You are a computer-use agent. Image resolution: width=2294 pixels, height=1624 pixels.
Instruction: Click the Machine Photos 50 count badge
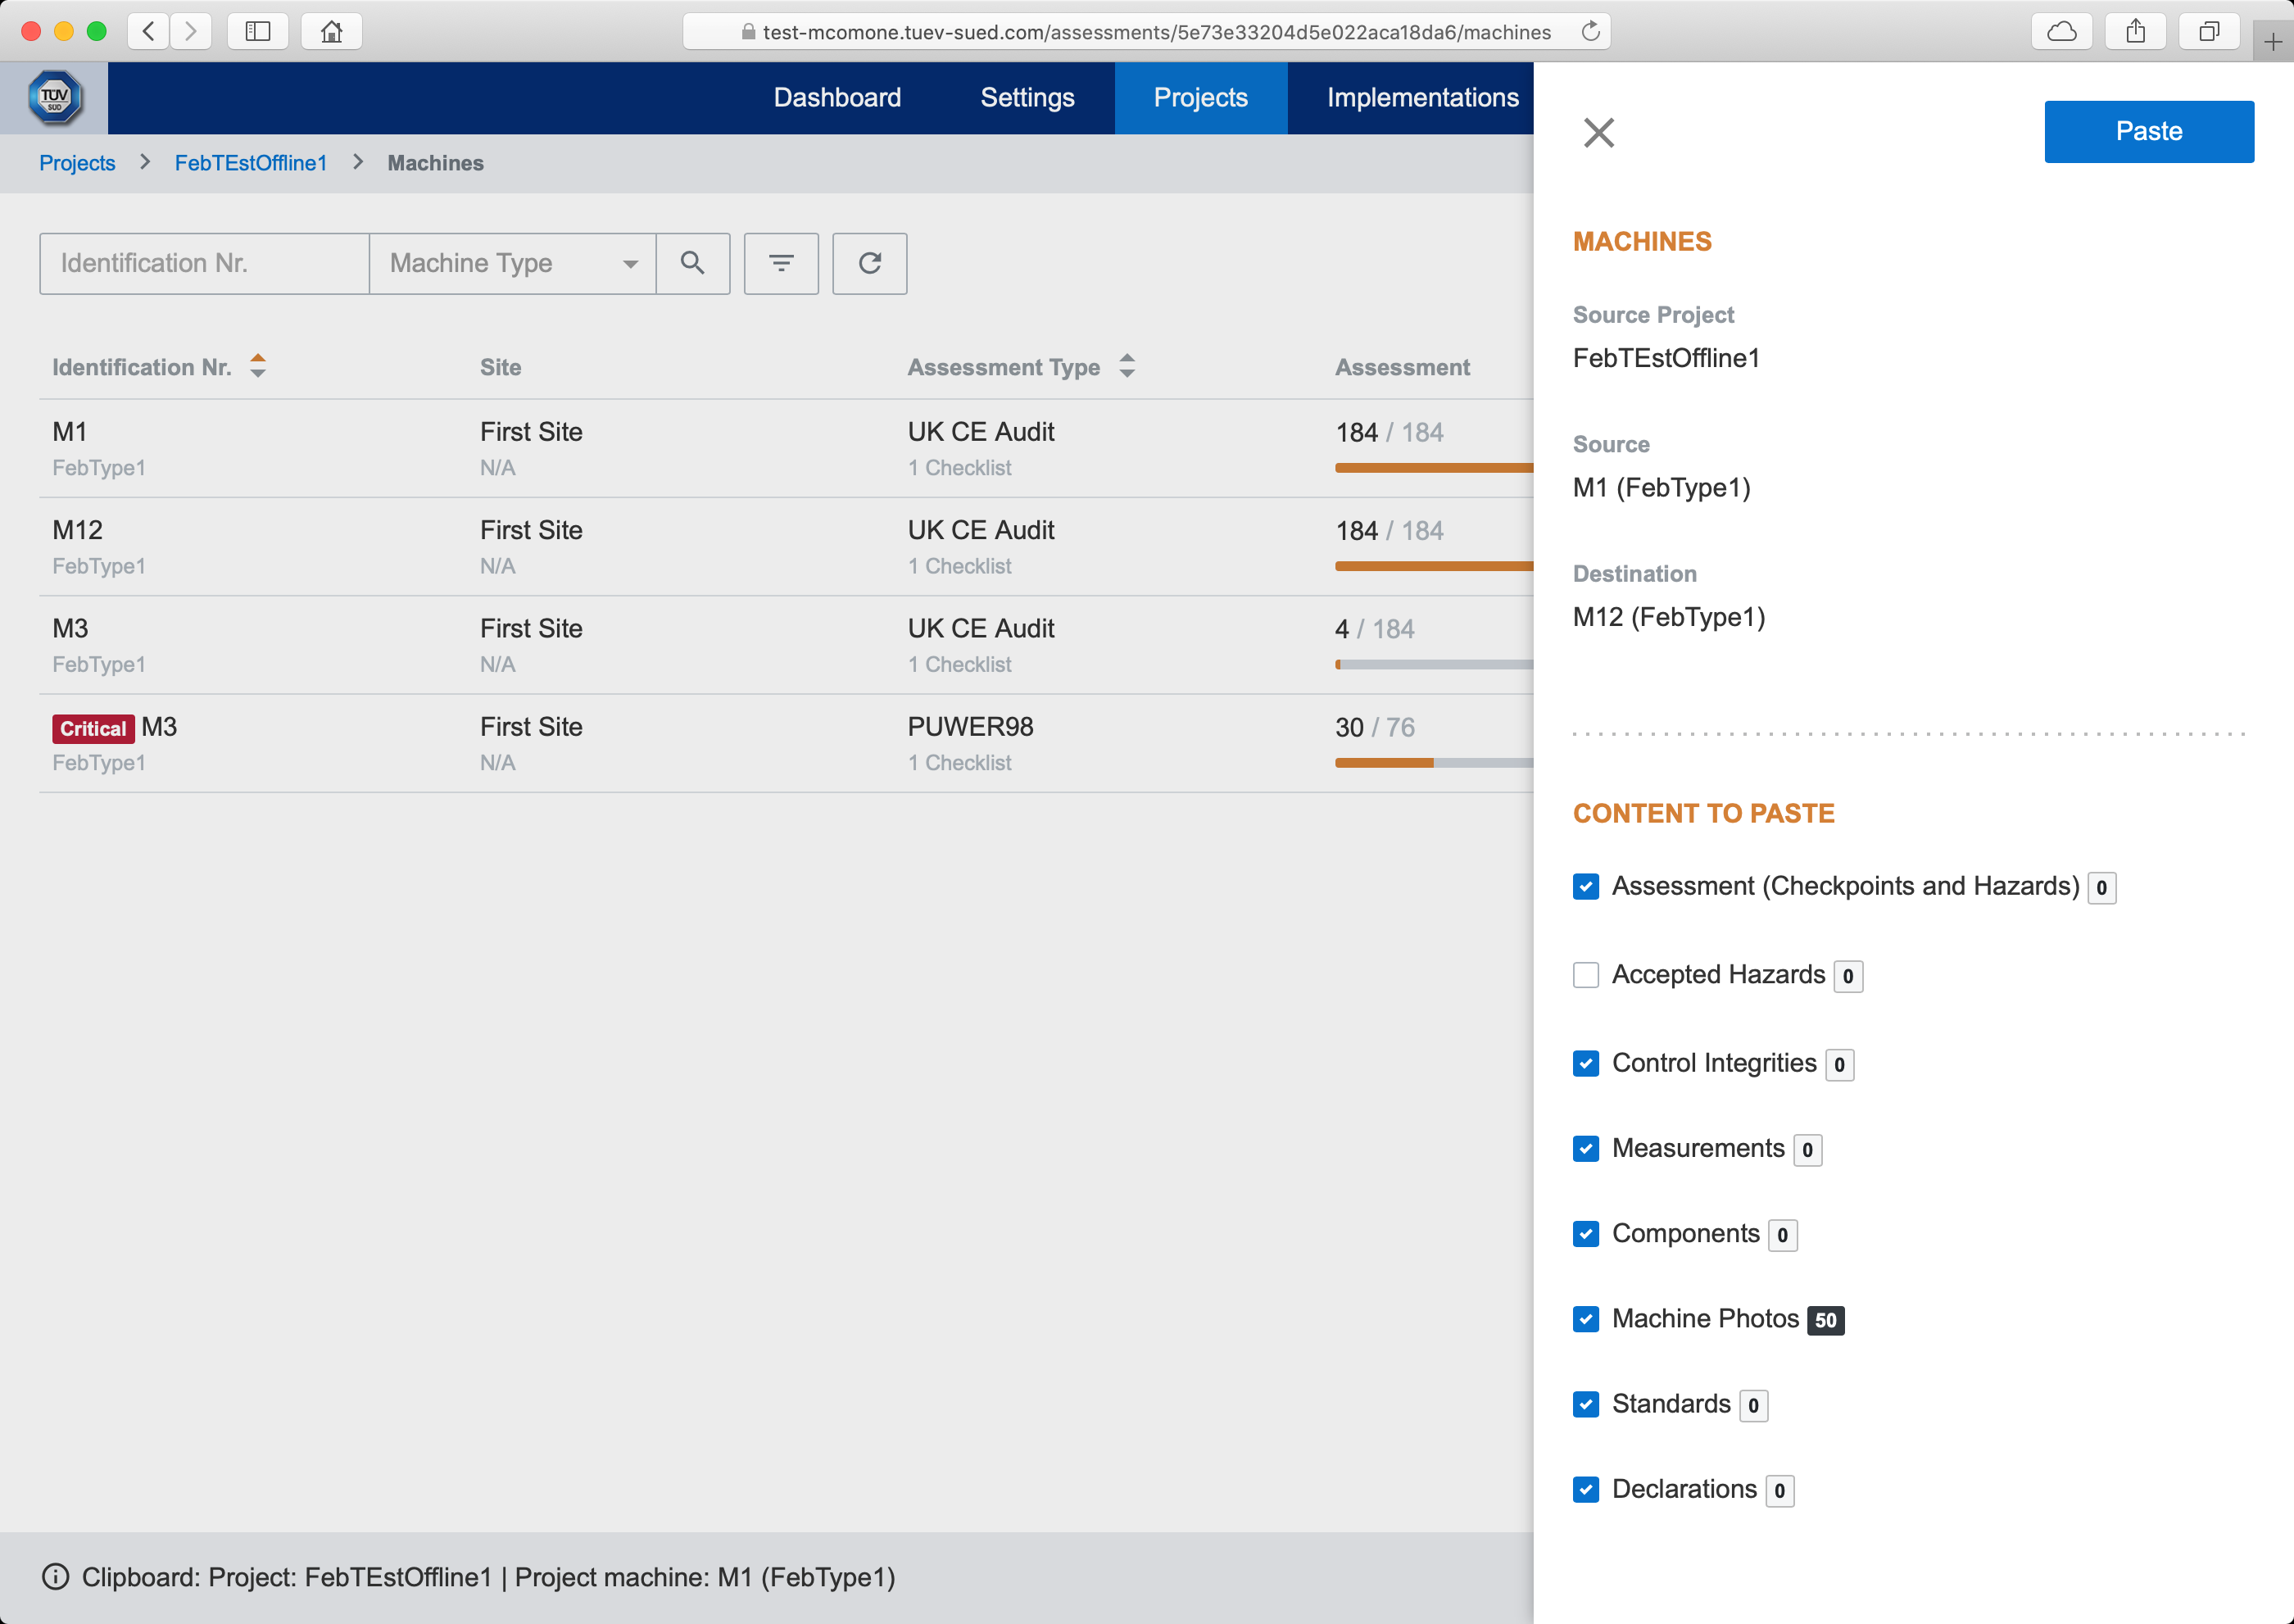[1825, 1319]
